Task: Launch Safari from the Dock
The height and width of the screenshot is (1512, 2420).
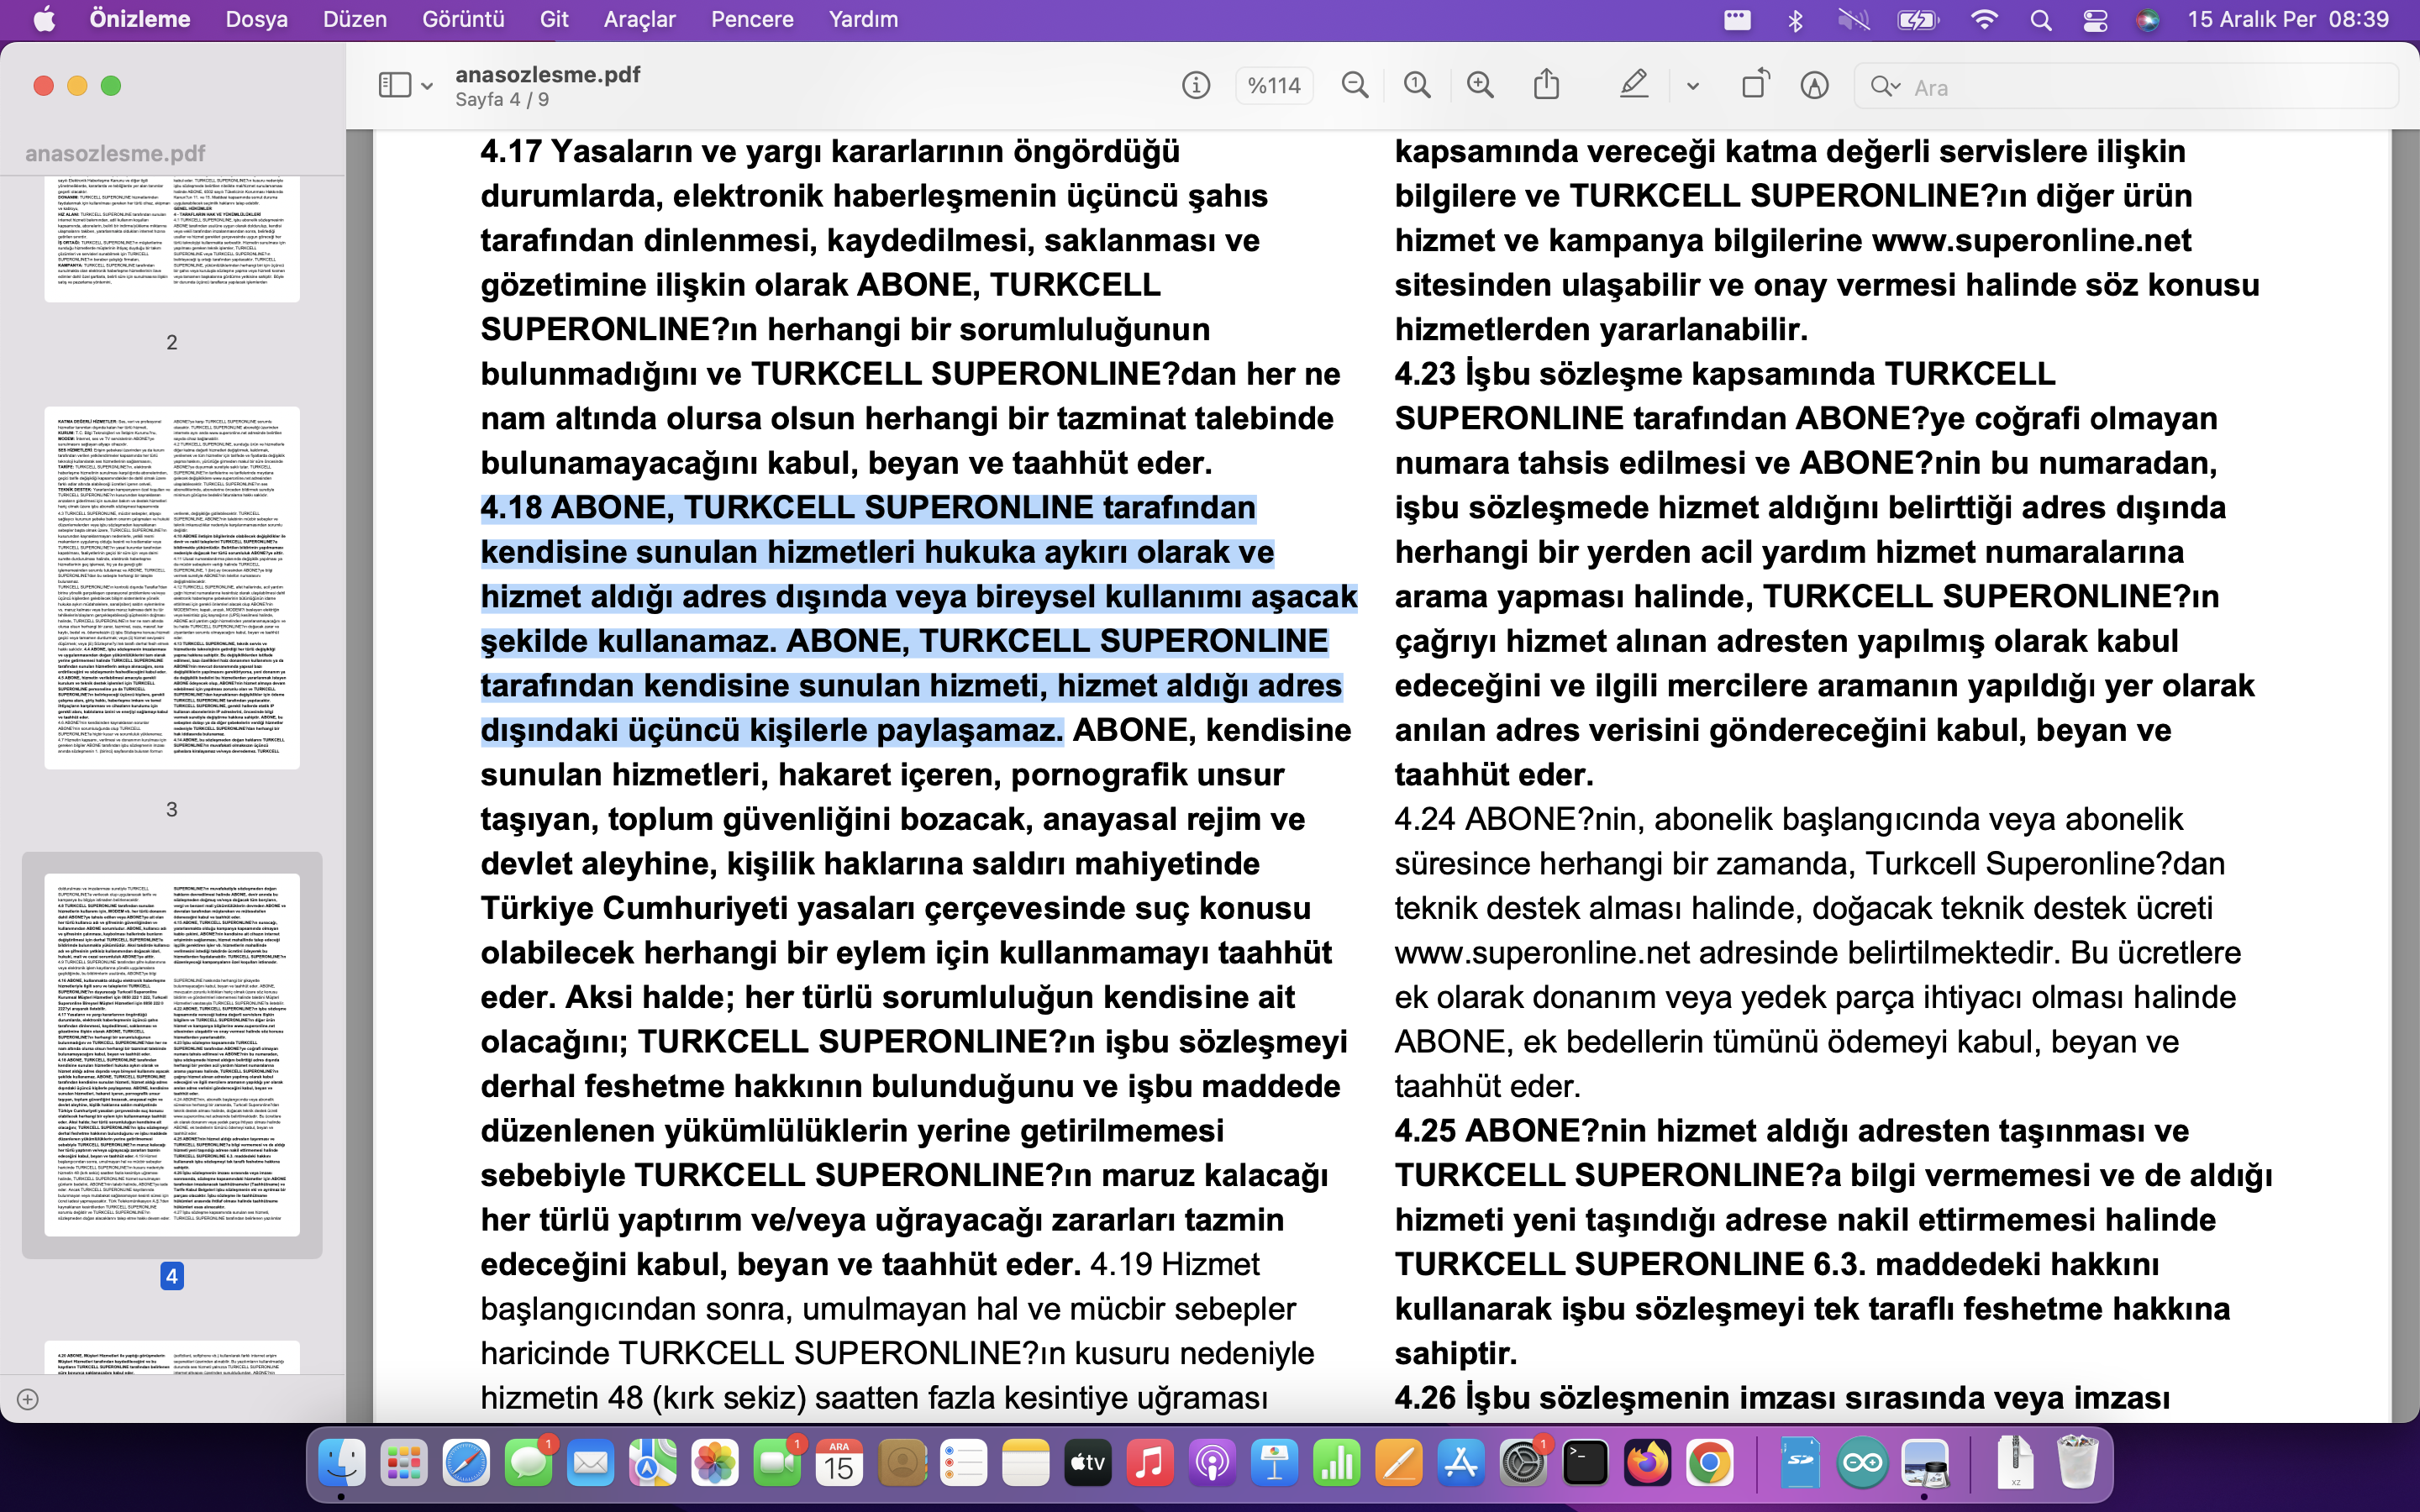Action: click(x=466, y=1464)
